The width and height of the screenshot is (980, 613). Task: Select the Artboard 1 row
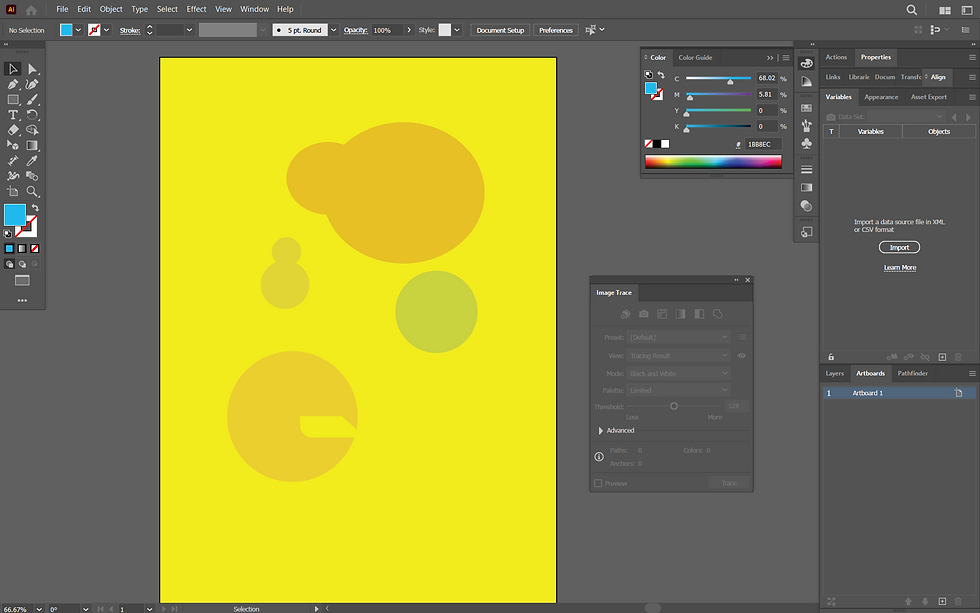[x=899, y=393]
